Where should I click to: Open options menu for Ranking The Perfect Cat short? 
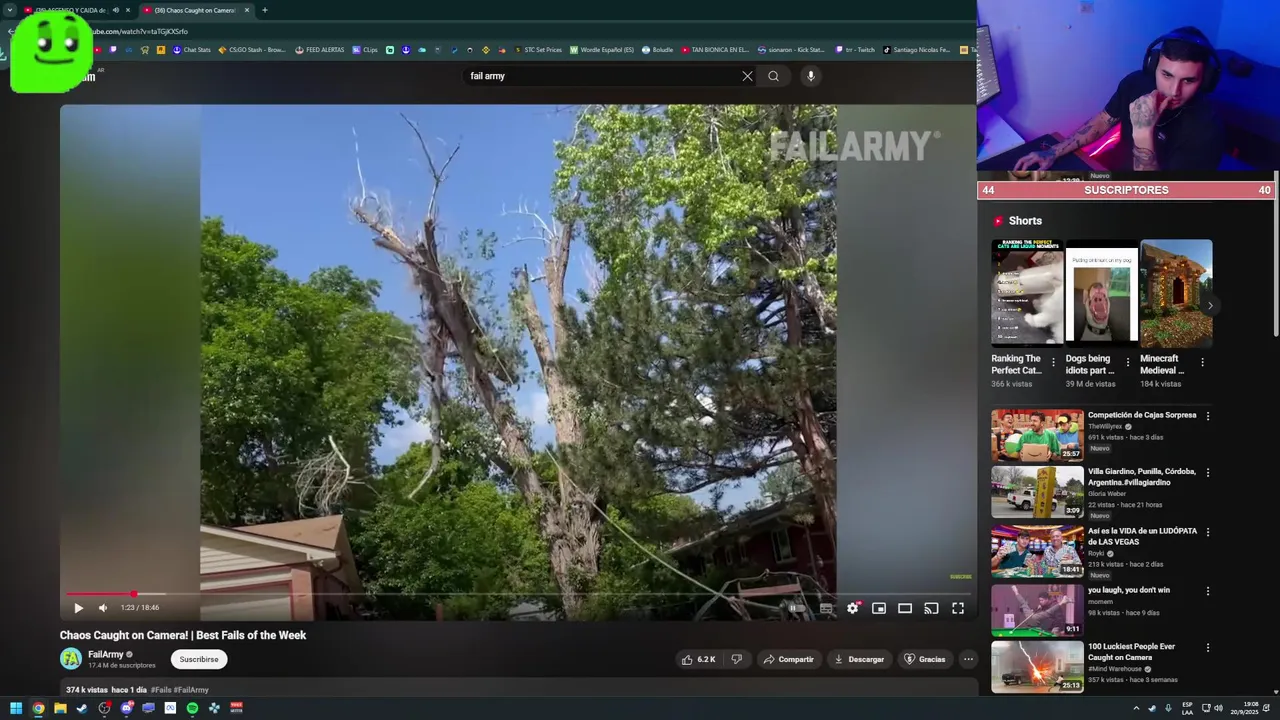[1053, 362]
